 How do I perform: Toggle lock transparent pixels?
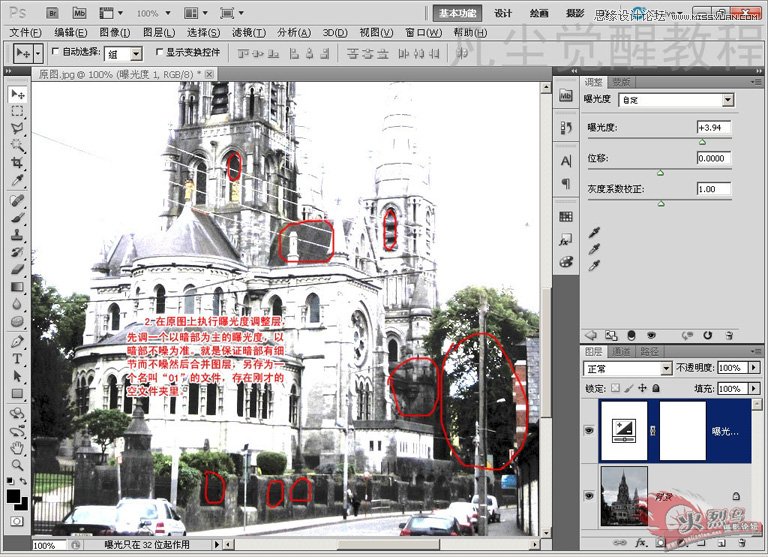pyautogui.click(x=616, y=388)
